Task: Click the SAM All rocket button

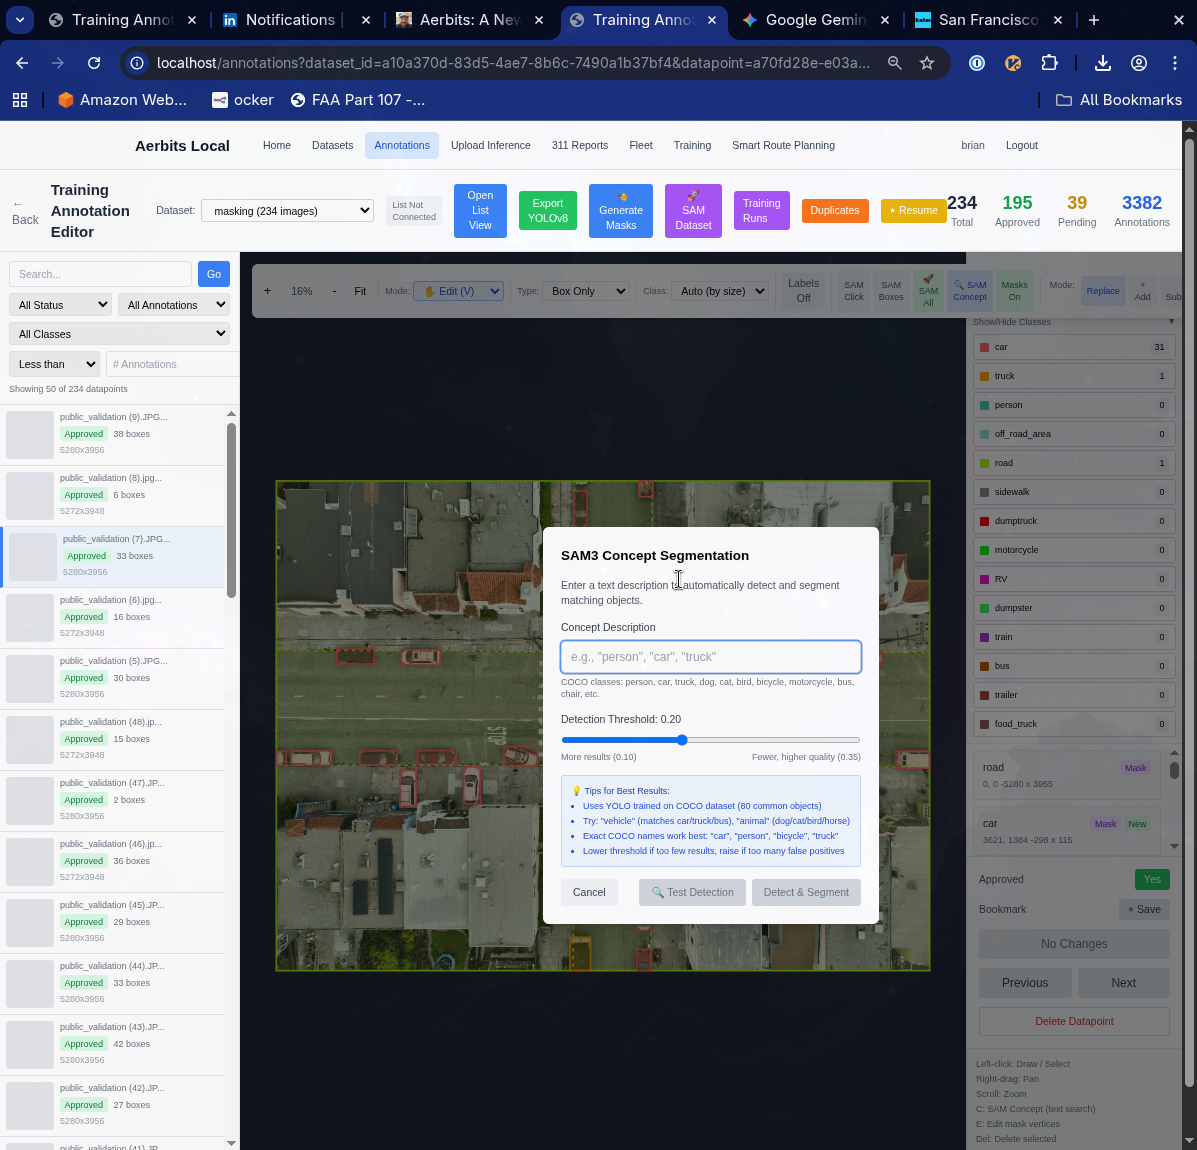Action: tap(928, 291)
